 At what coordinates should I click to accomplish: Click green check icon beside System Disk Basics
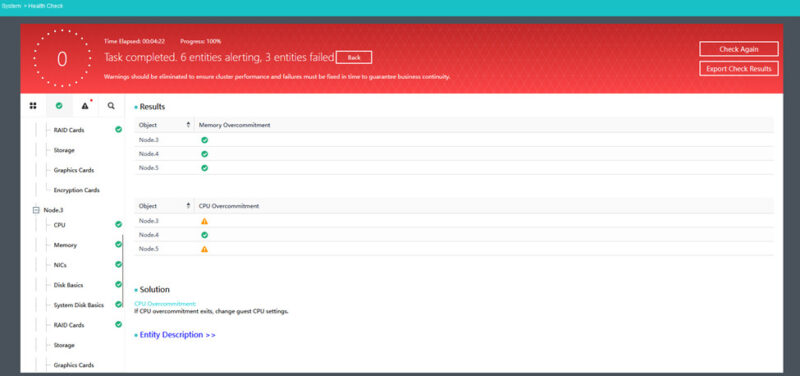coord(118,304)
